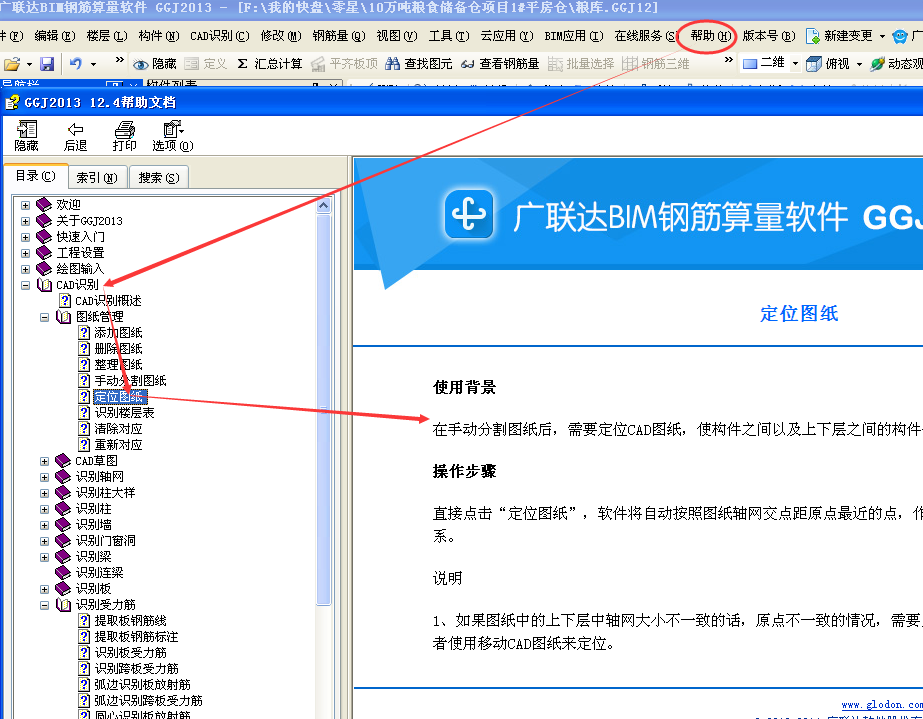Click the 查找图元 binoculars tool
Image resolution: width=923 pixels, height=719 pixels.
pyautogui.click(x=419, y=64)
